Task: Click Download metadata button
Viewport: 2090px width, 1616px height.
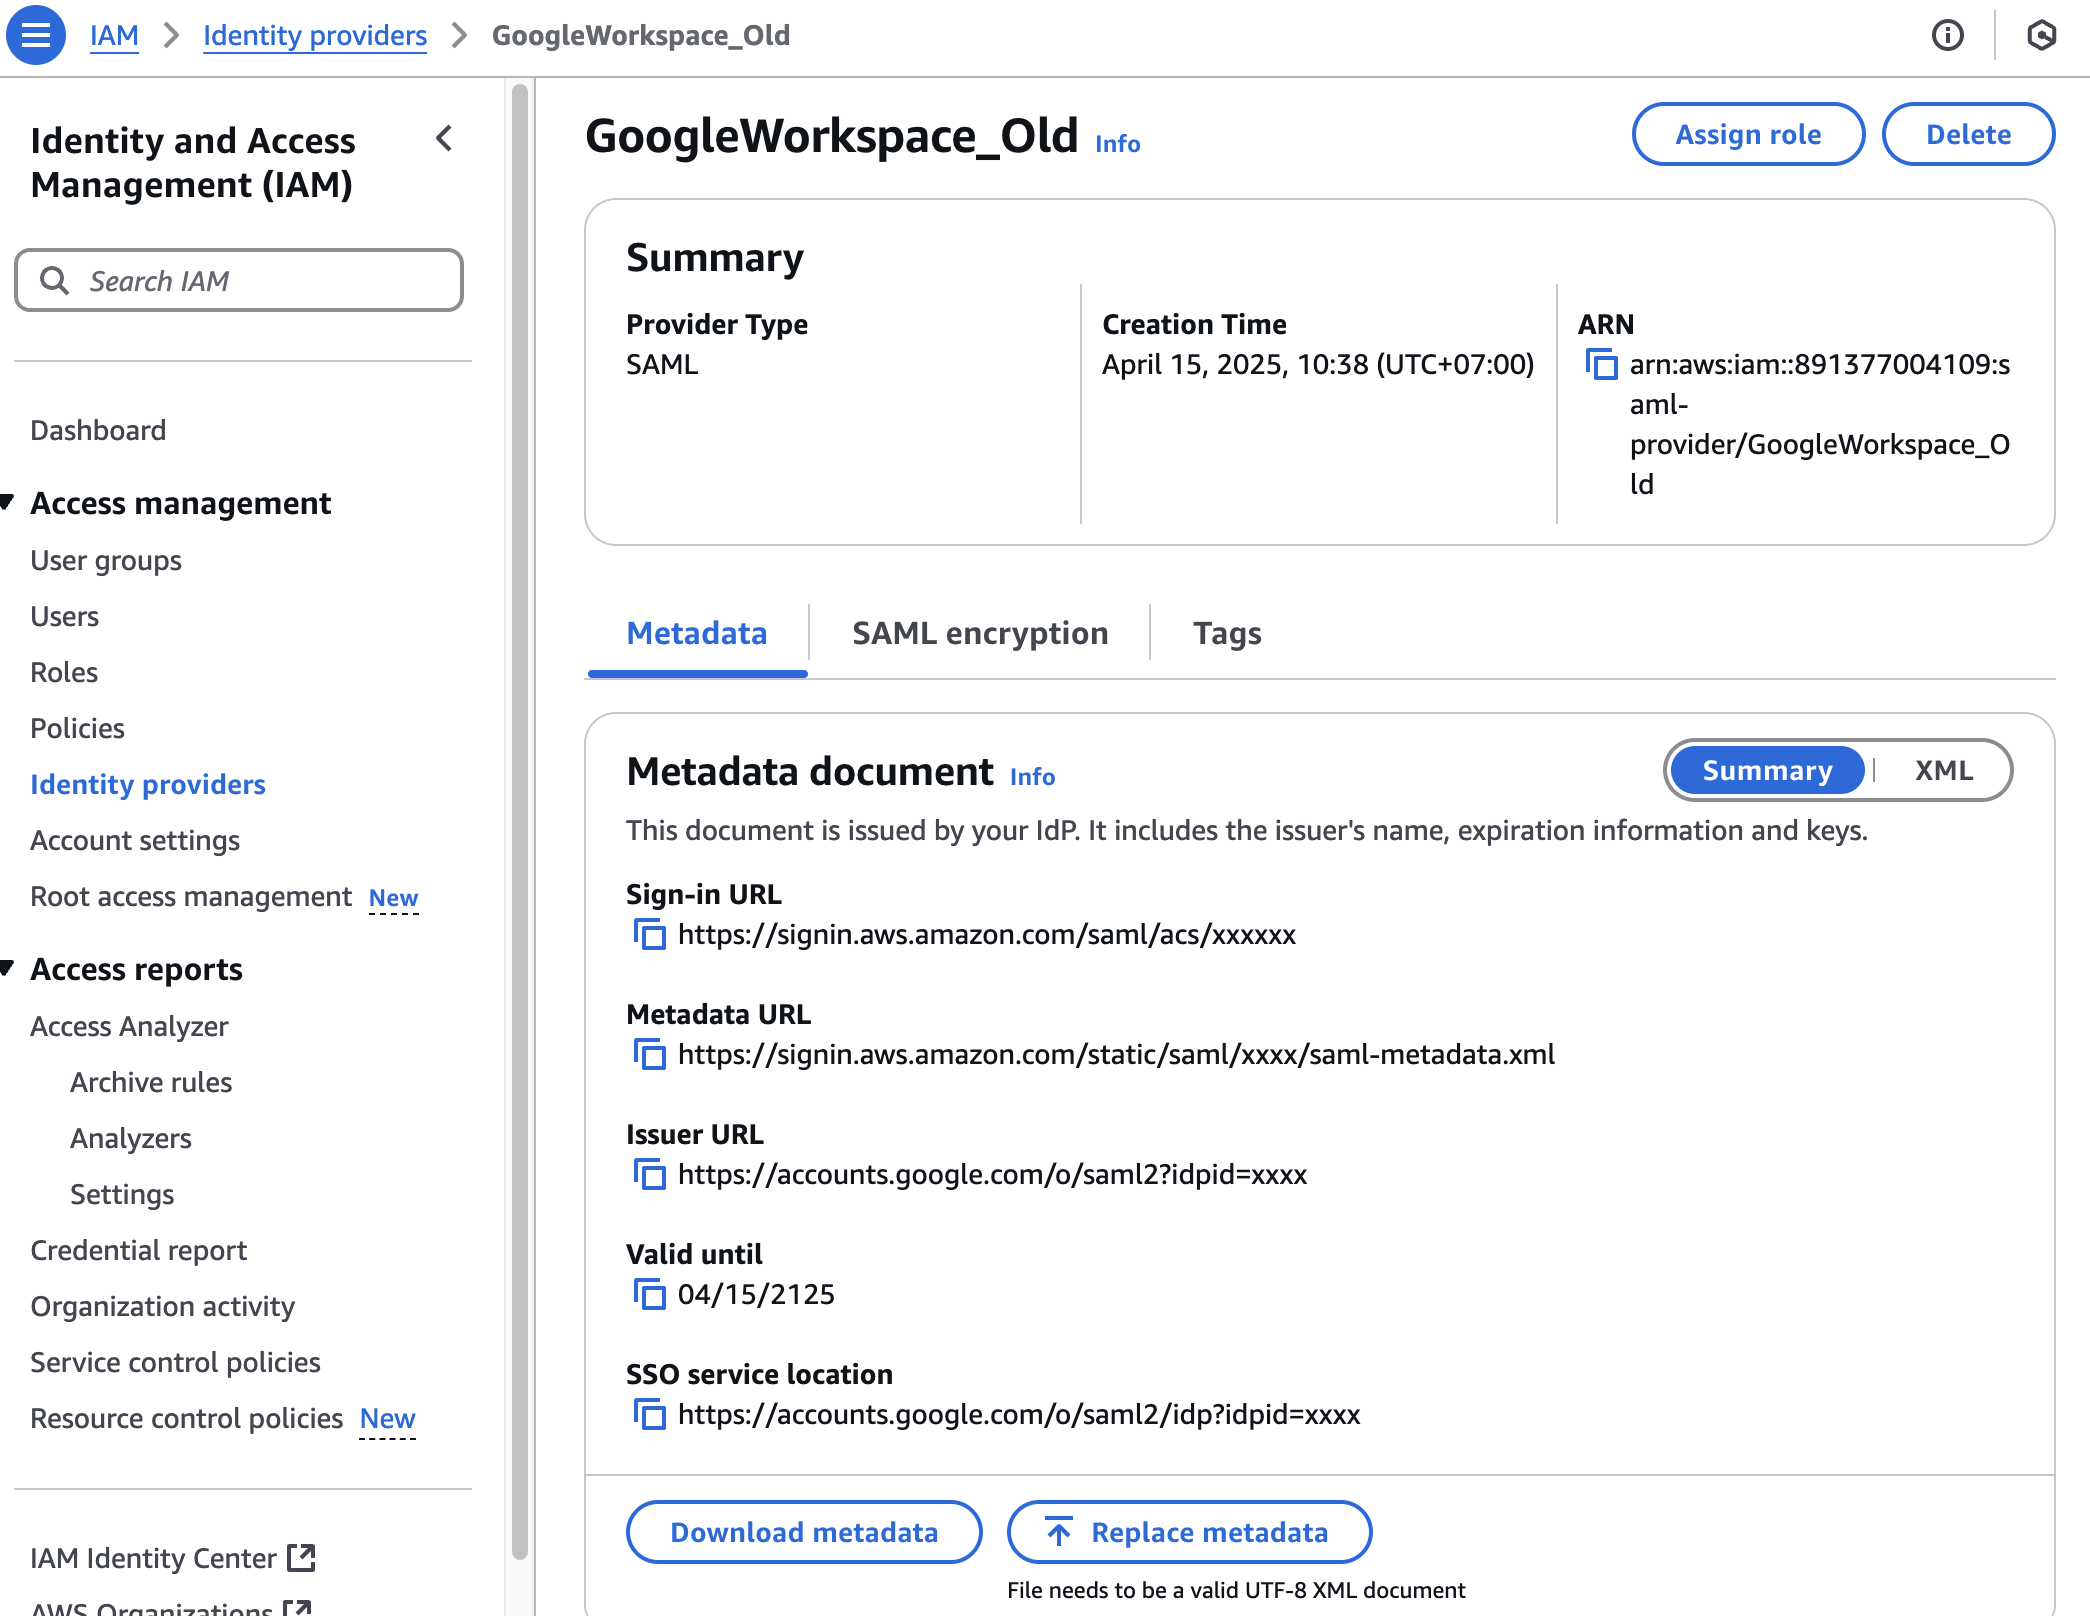Action: [804, 1532]
